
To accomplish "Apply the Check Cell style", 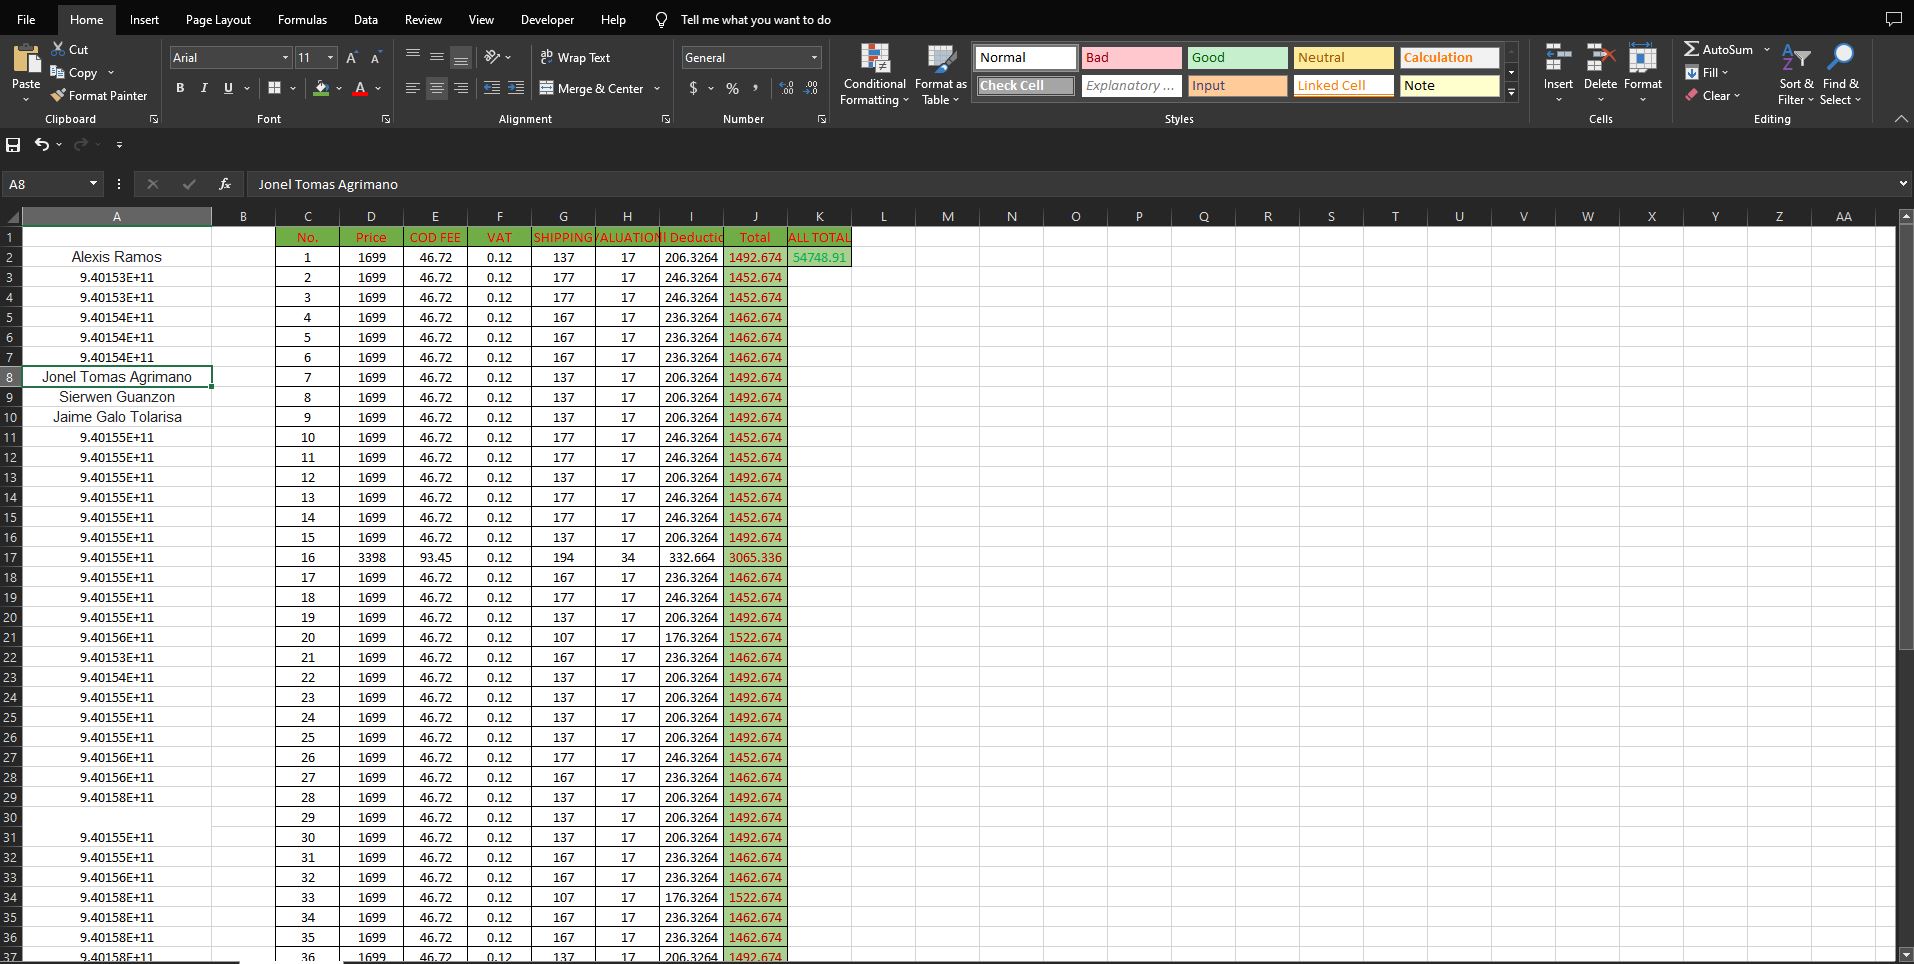I will (x=1026, y=86).
